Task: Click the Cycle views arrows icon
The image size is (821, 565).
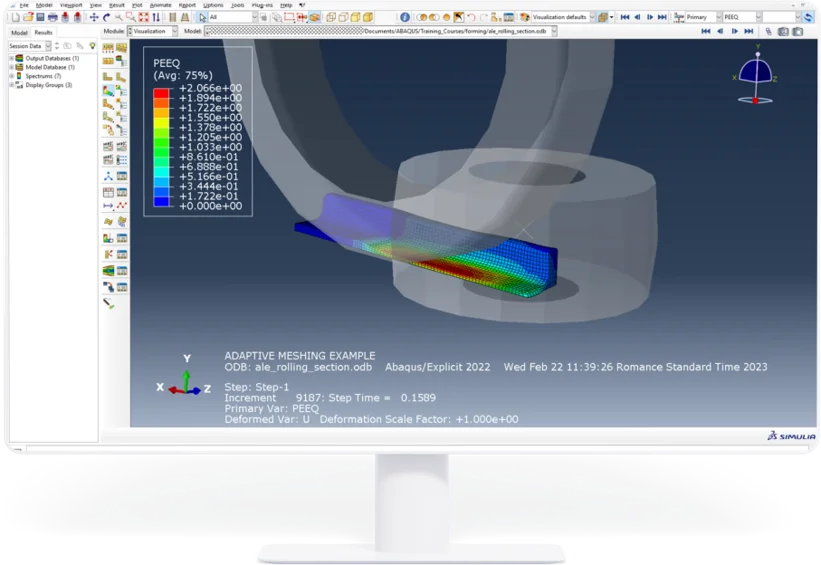Action: tap(156, 17)
